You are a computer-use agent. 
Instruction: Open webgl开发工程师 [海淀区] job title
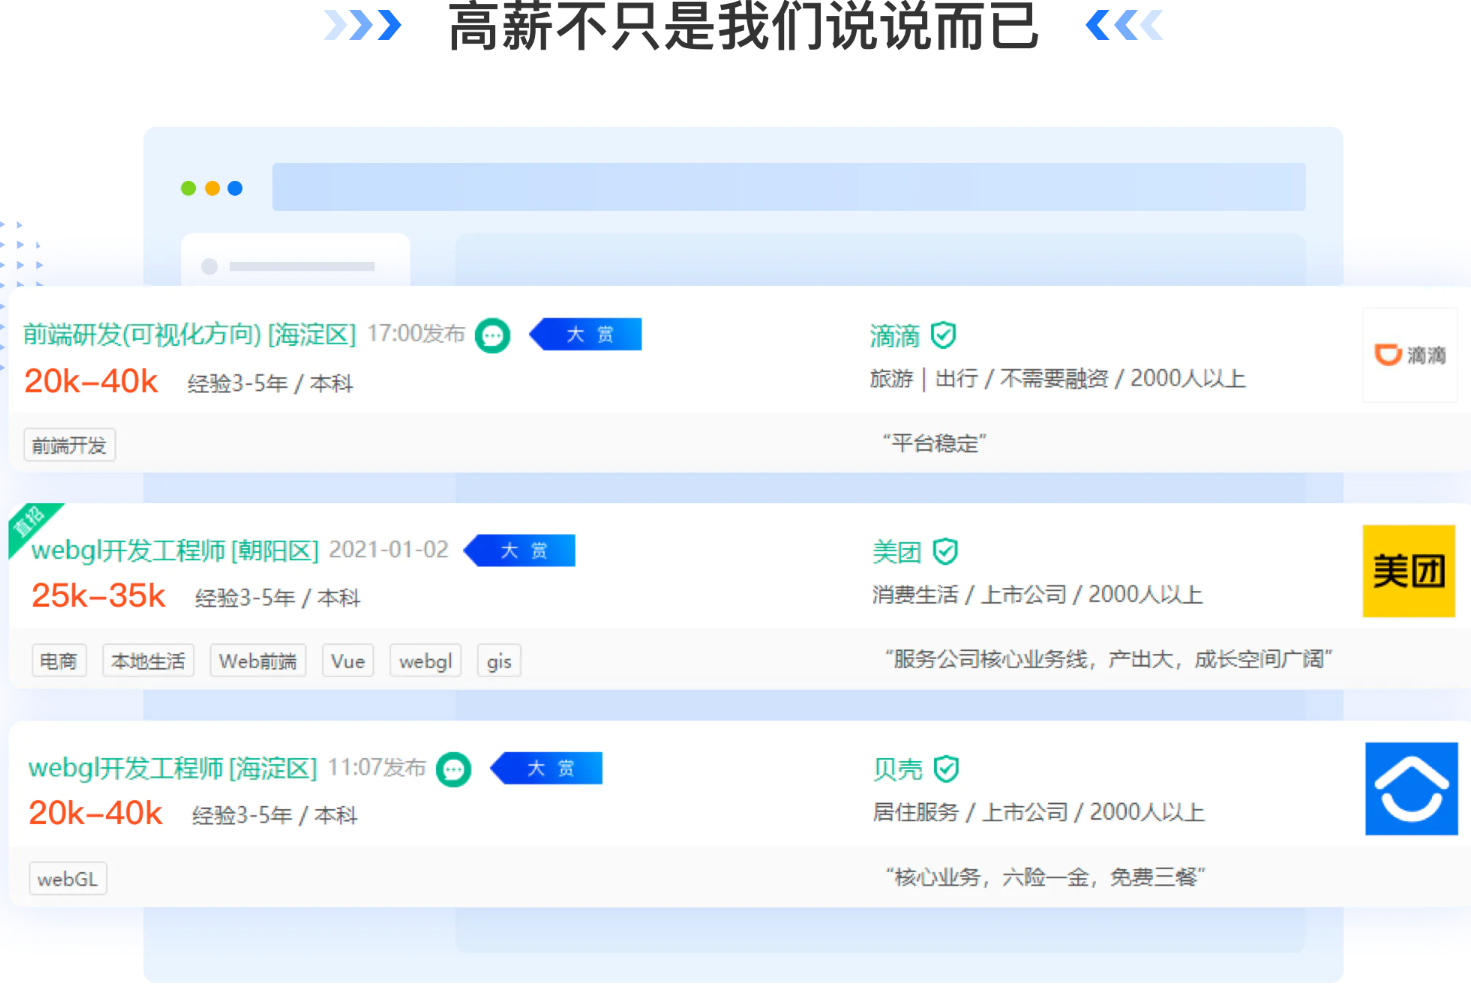(172, 768)
